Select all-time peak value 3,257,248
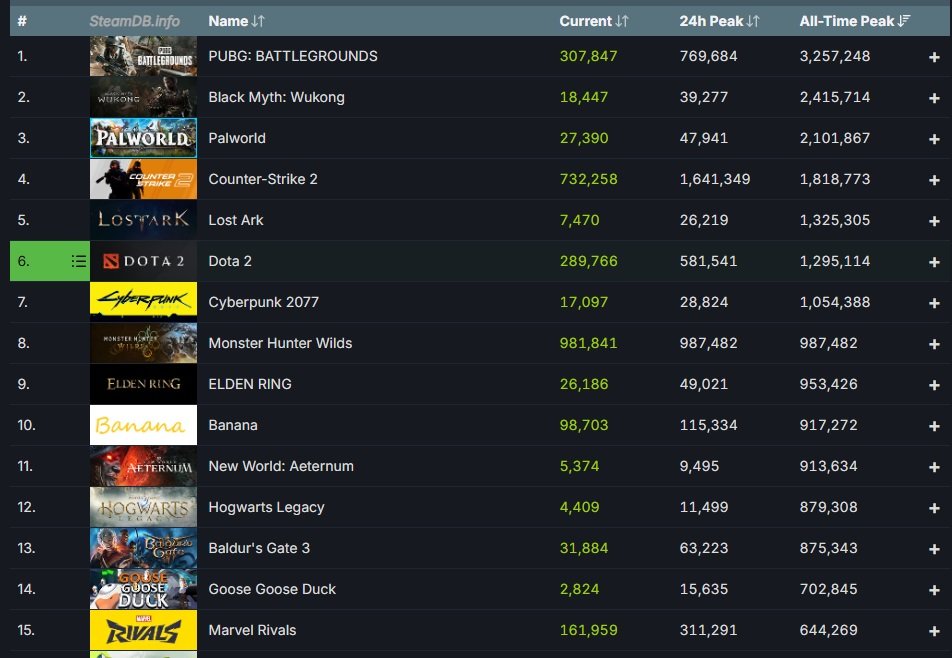952x658 pixels. pyautogui.click(x=835, y=56)
